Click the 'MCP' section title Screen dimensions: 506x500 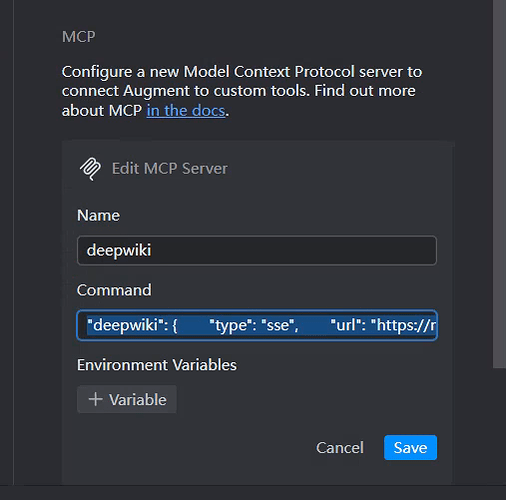tap(79, 37)
